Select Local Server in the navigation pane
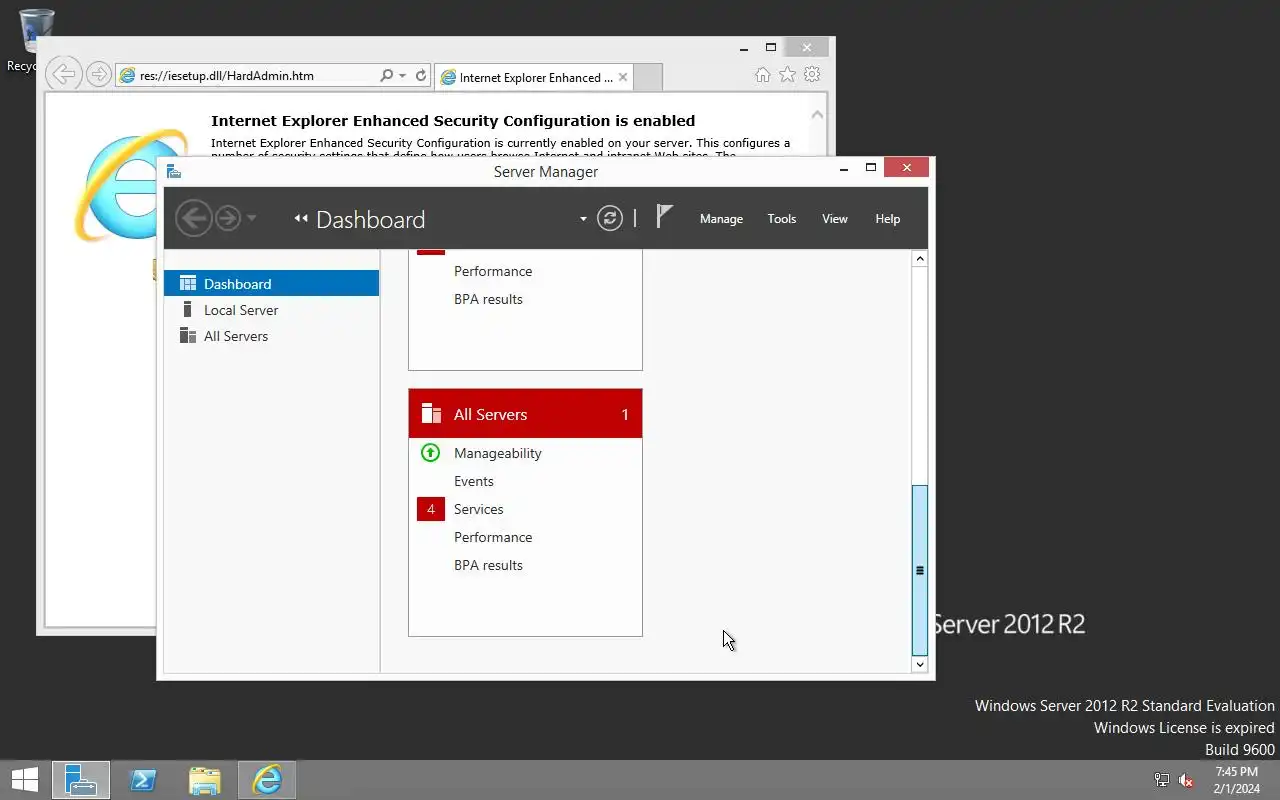 click(x=272, y=310)
